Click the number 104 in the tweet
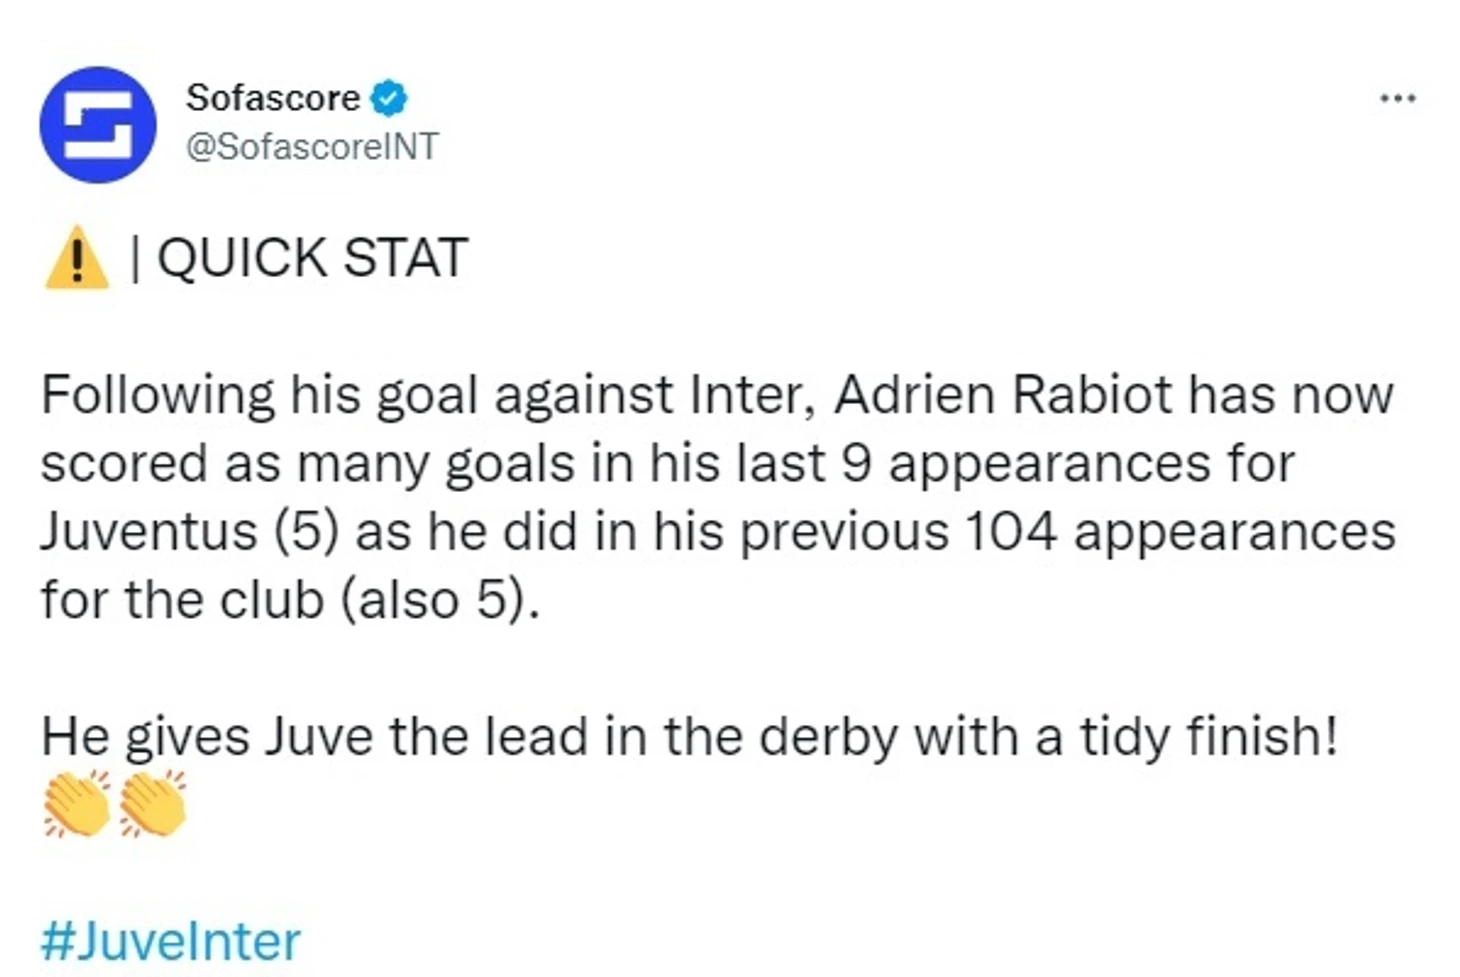 click(1010, 531)
